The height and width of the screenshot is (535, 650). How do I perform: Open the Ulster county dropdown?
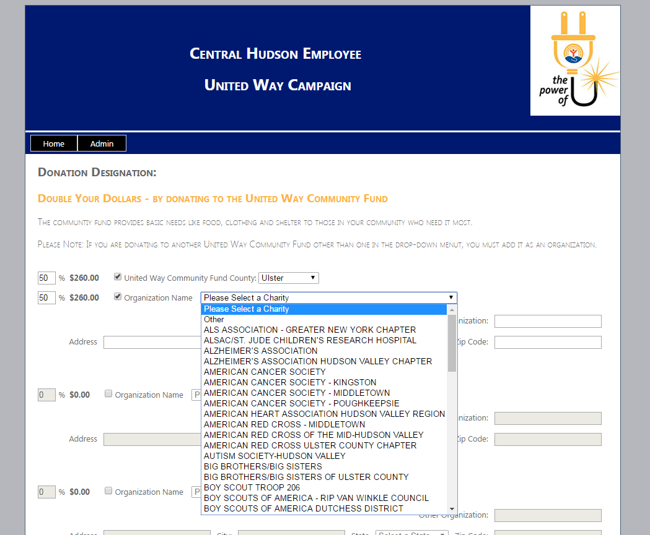coord(289,278)
